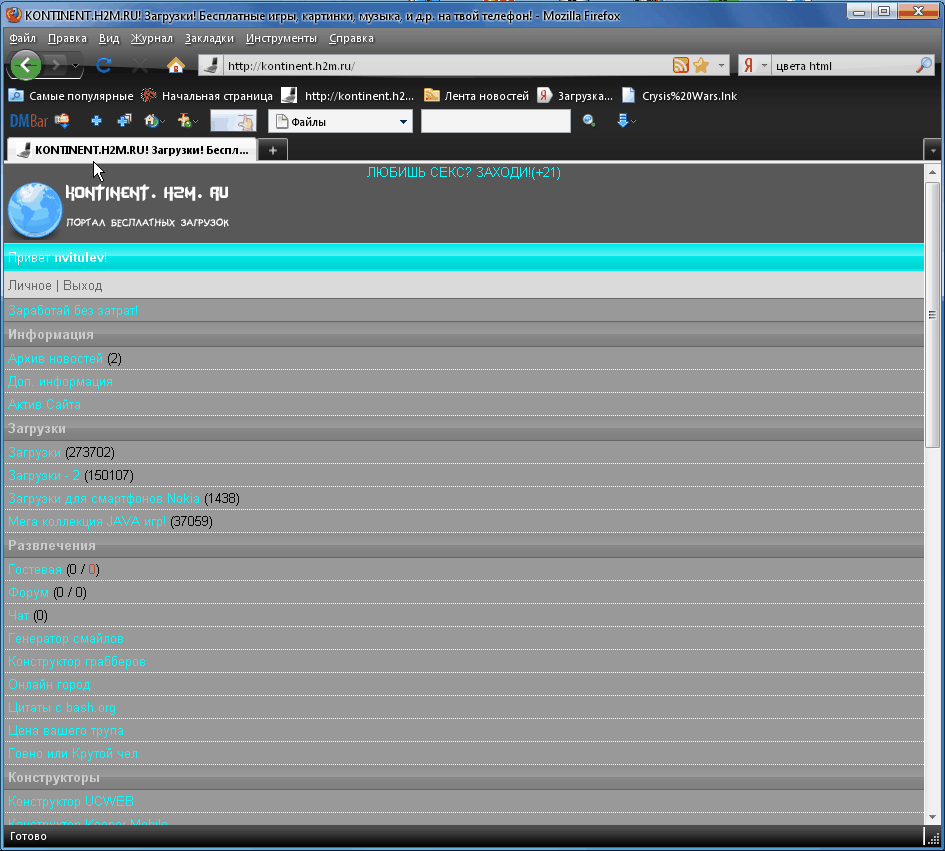Click the vertical scrollbar down arrow
Image resolution: width=945 pixels, height=851 pixels.
click(932, 817)
